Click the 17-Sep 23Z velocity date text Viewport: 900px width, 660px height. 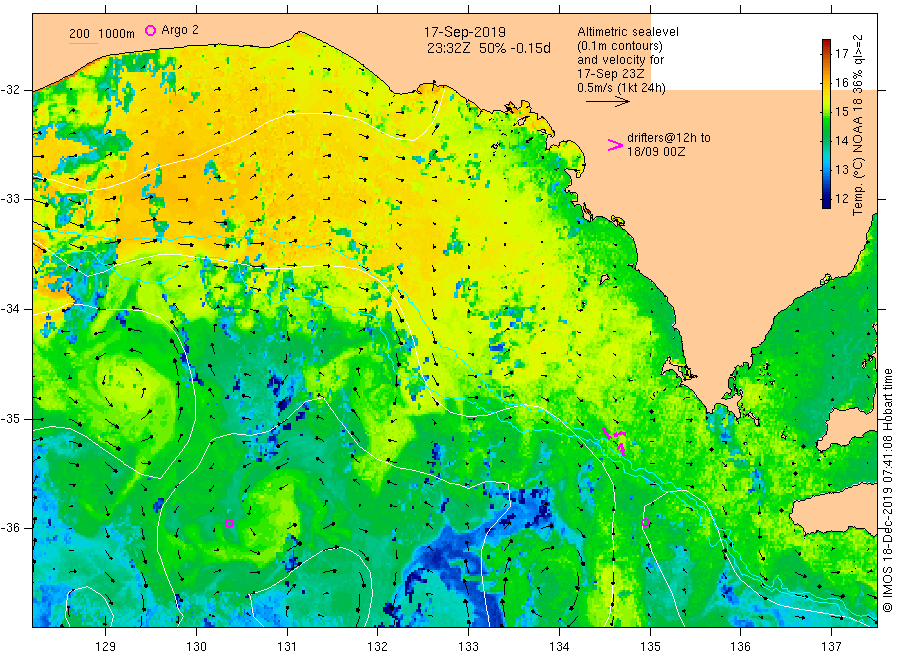611,74
